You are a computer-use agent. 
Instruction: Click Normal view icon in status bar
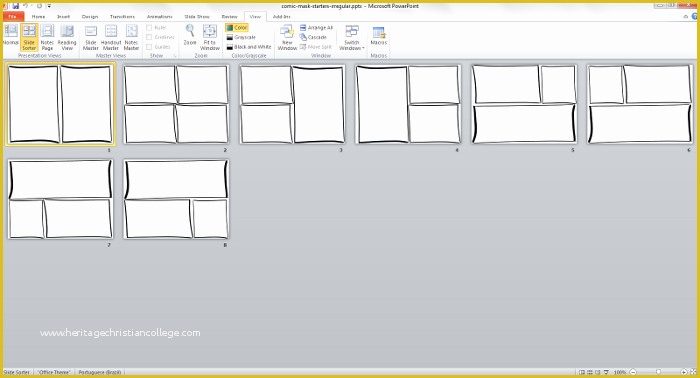click(x=582, y=372)
